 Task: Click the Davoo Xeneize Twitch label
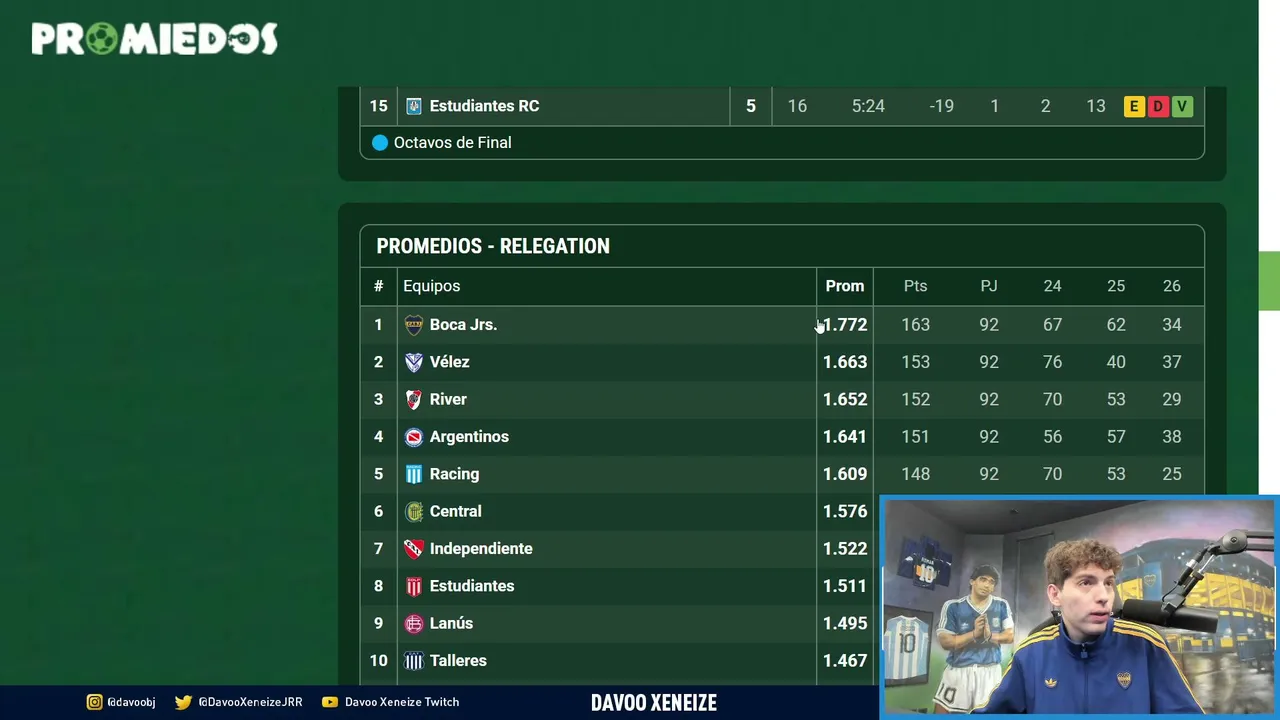(x=402, y=702)
